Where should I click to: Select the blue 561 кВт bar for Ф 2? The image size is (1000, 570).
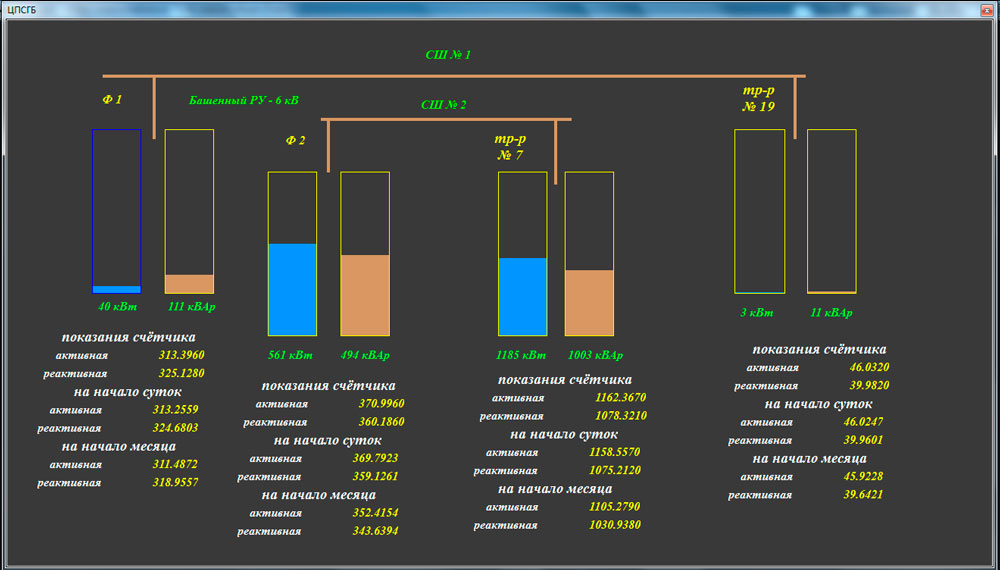292,254
